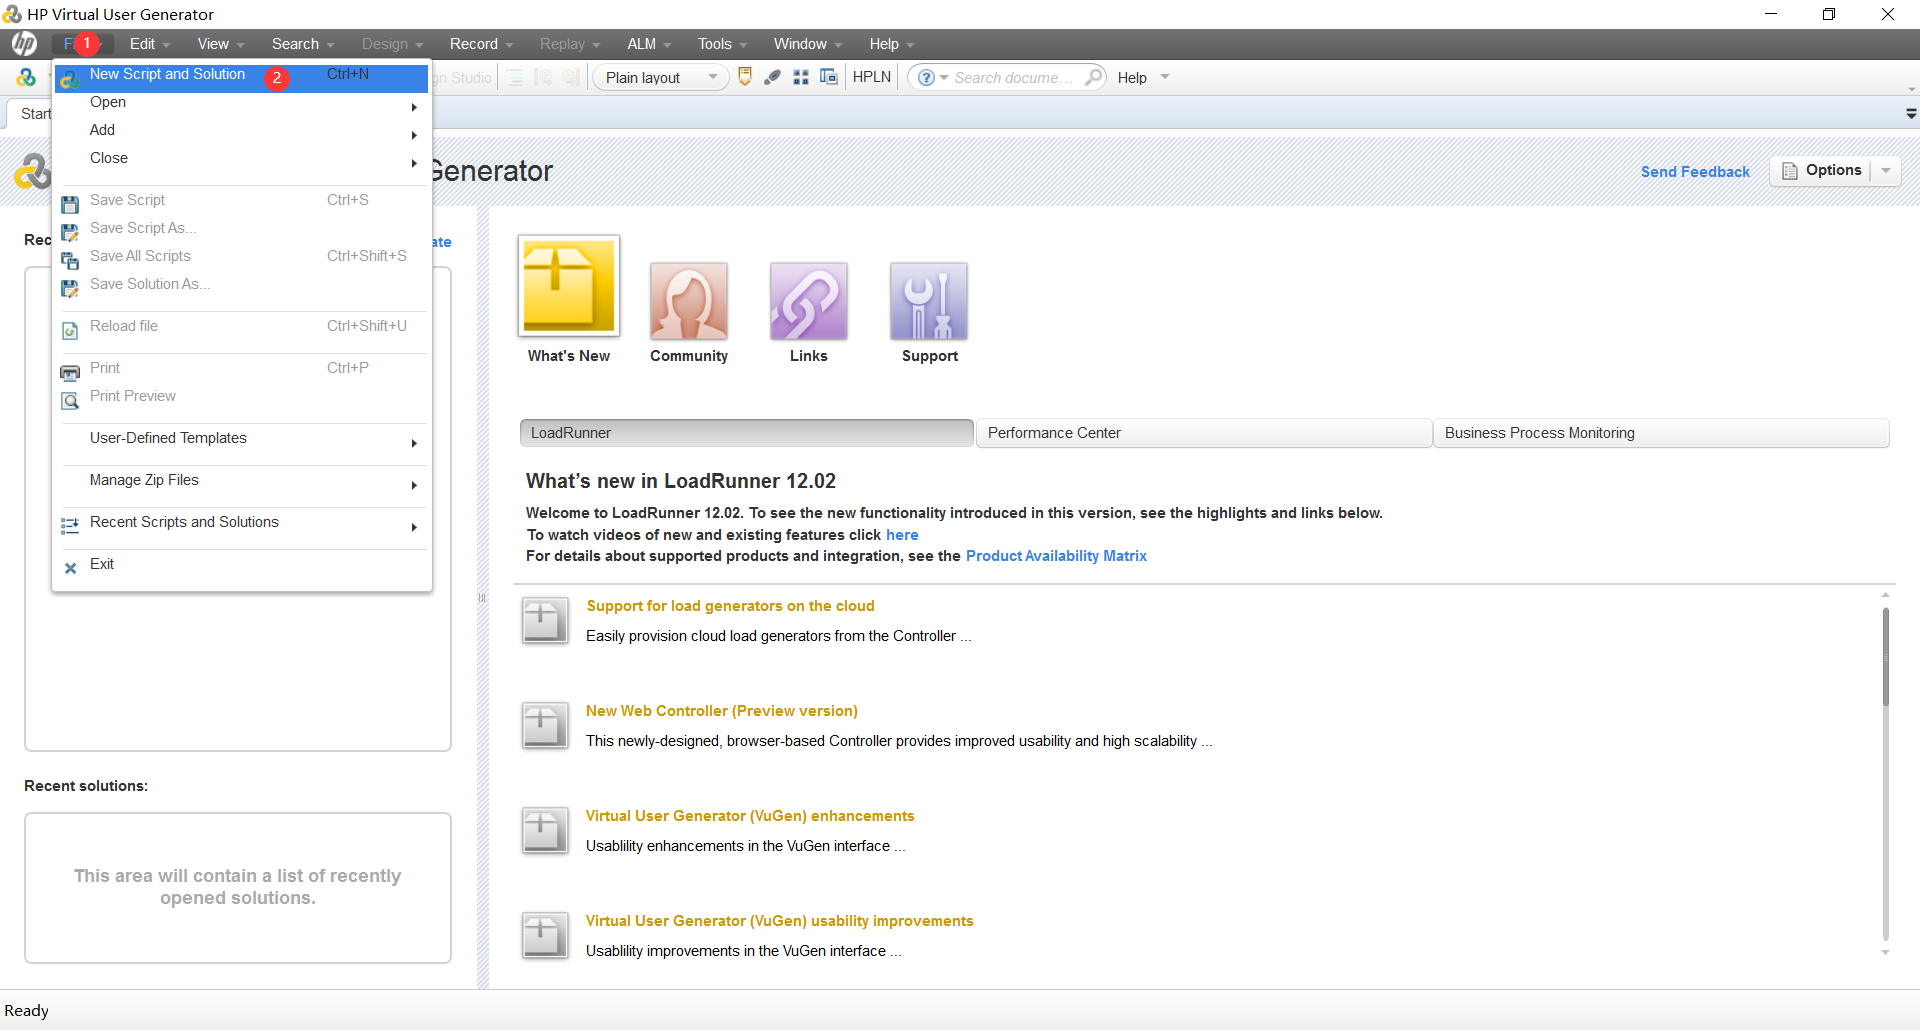
Task: Click the pen-like toolbar icon beside layout dropdown
Action: tap(772, 77)
